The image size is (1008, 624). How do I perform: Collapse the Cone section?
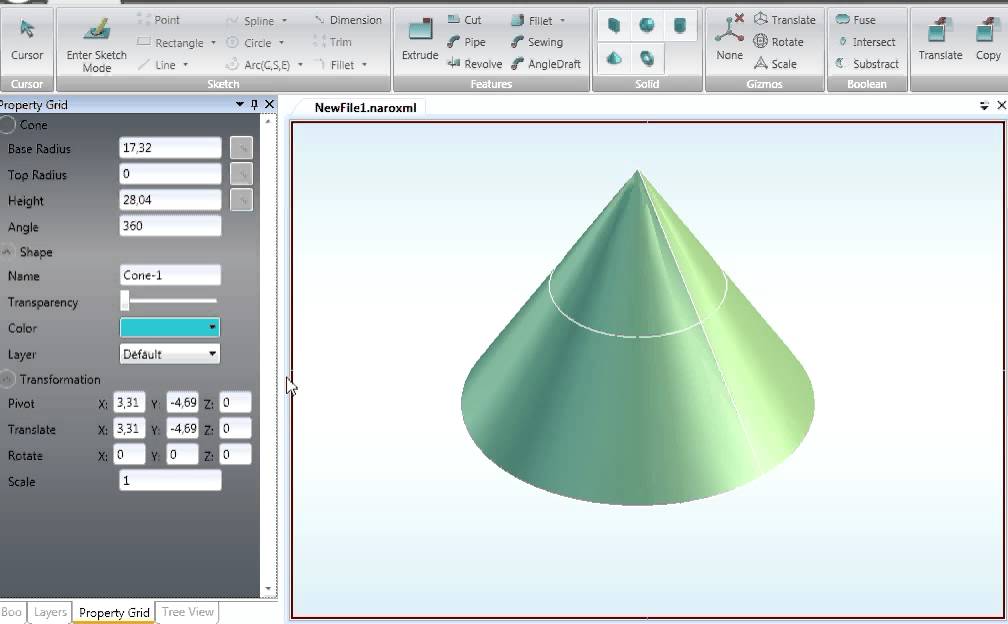7,125
